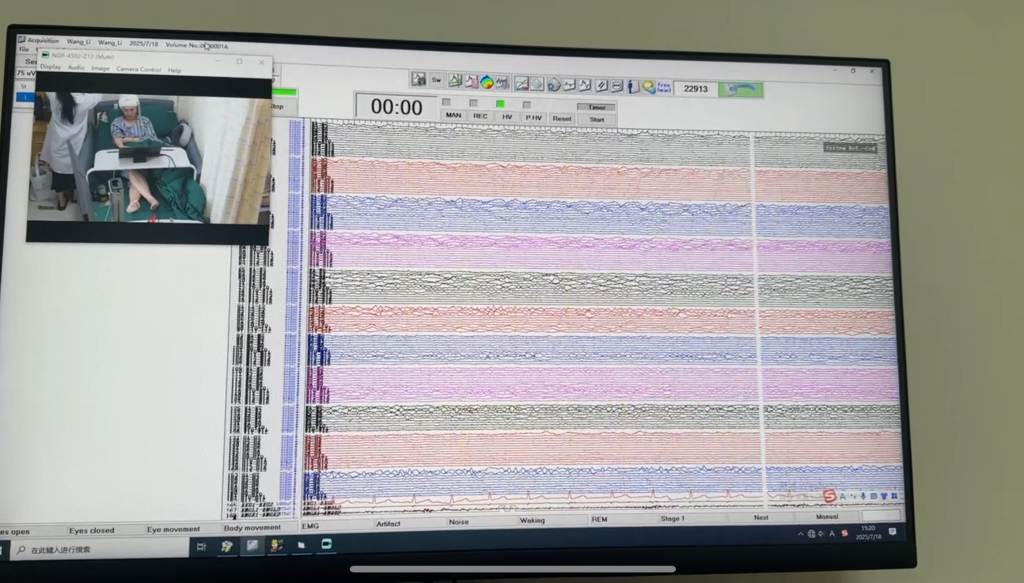Viewport: 1024px width, 583px height.
Task: Reset the timer
Action: [x=562, y=119]
